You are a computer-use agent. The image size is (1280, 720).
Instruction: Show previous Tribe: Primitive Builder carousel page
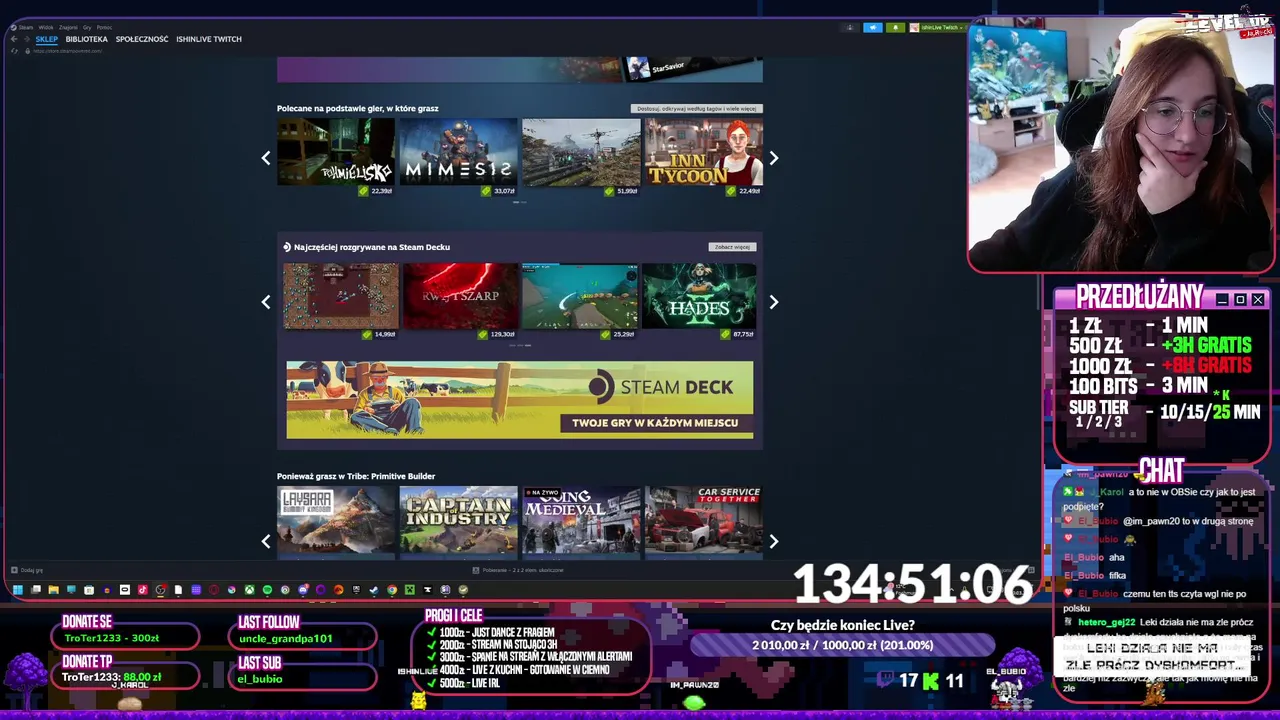click(x=266, y=541)
